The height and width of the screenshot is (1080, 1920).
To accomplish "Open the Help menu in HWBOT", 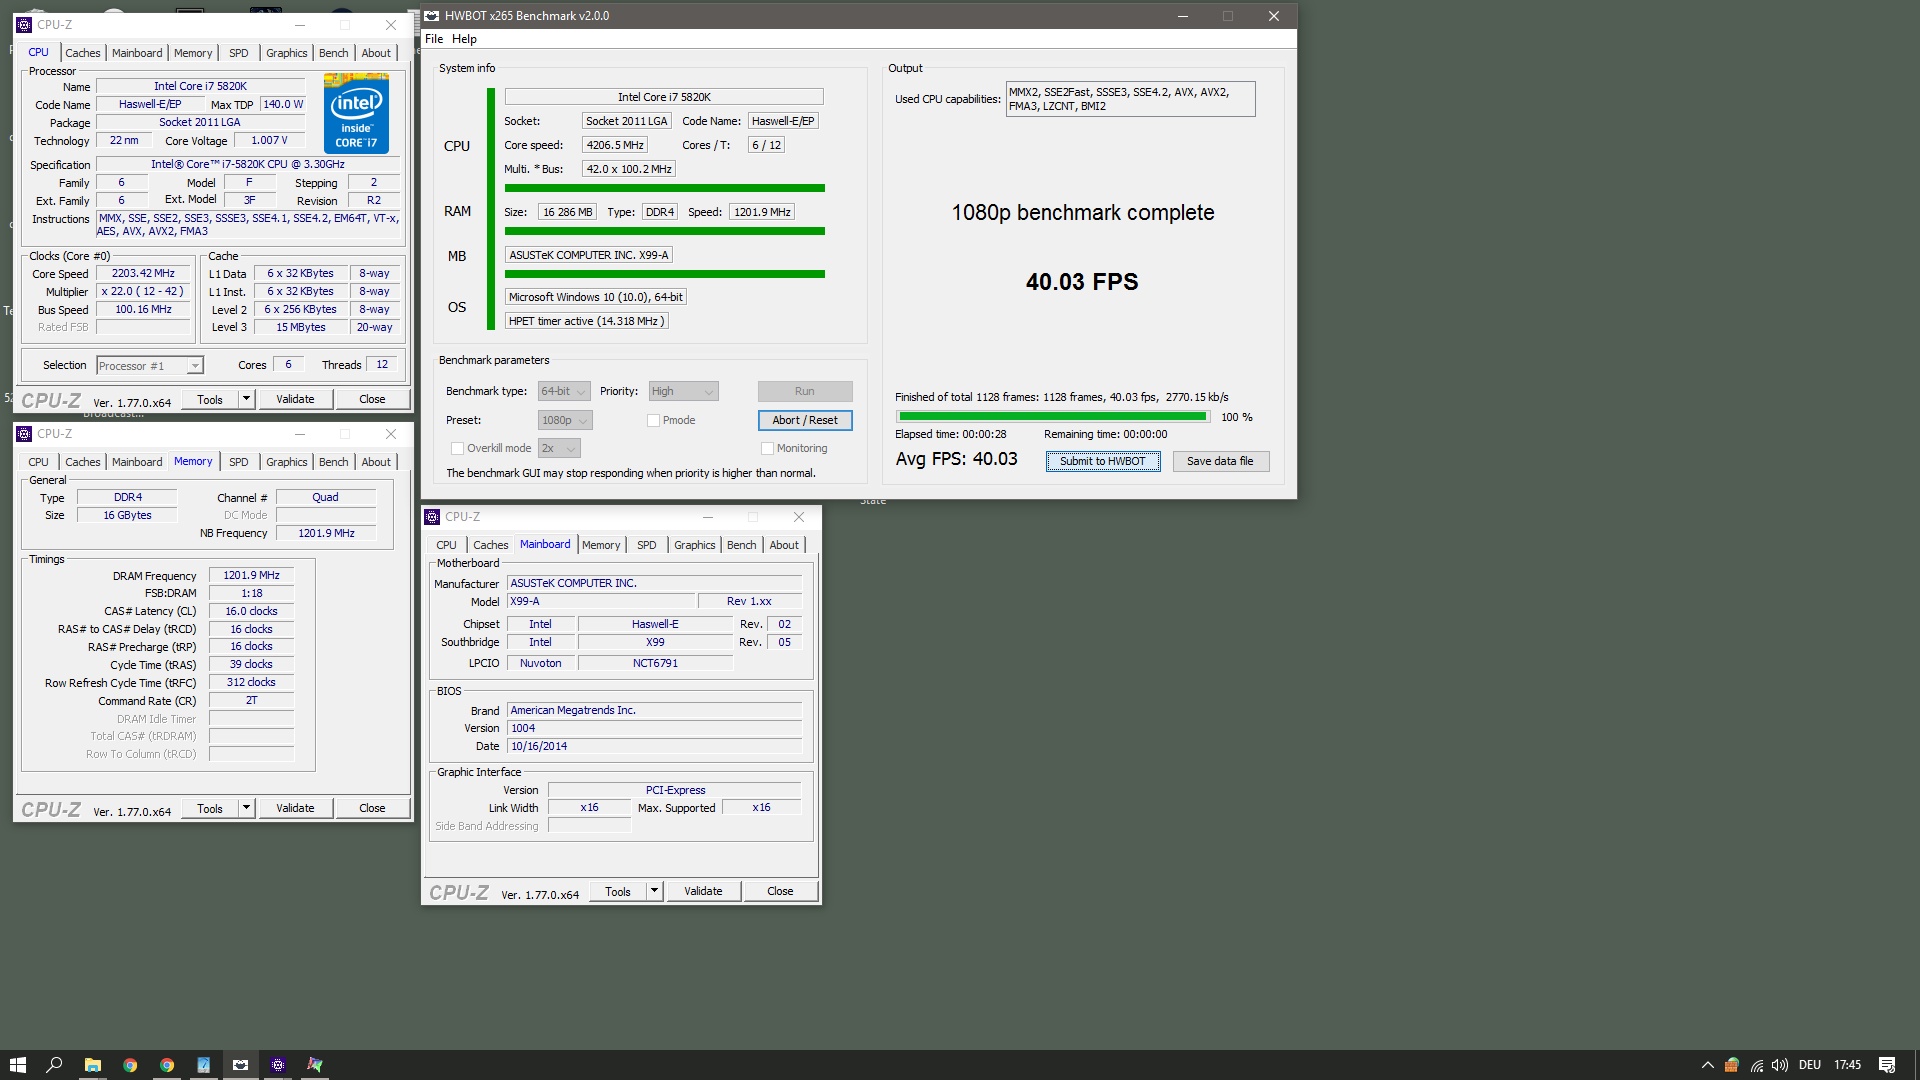I will click(464, 39).
